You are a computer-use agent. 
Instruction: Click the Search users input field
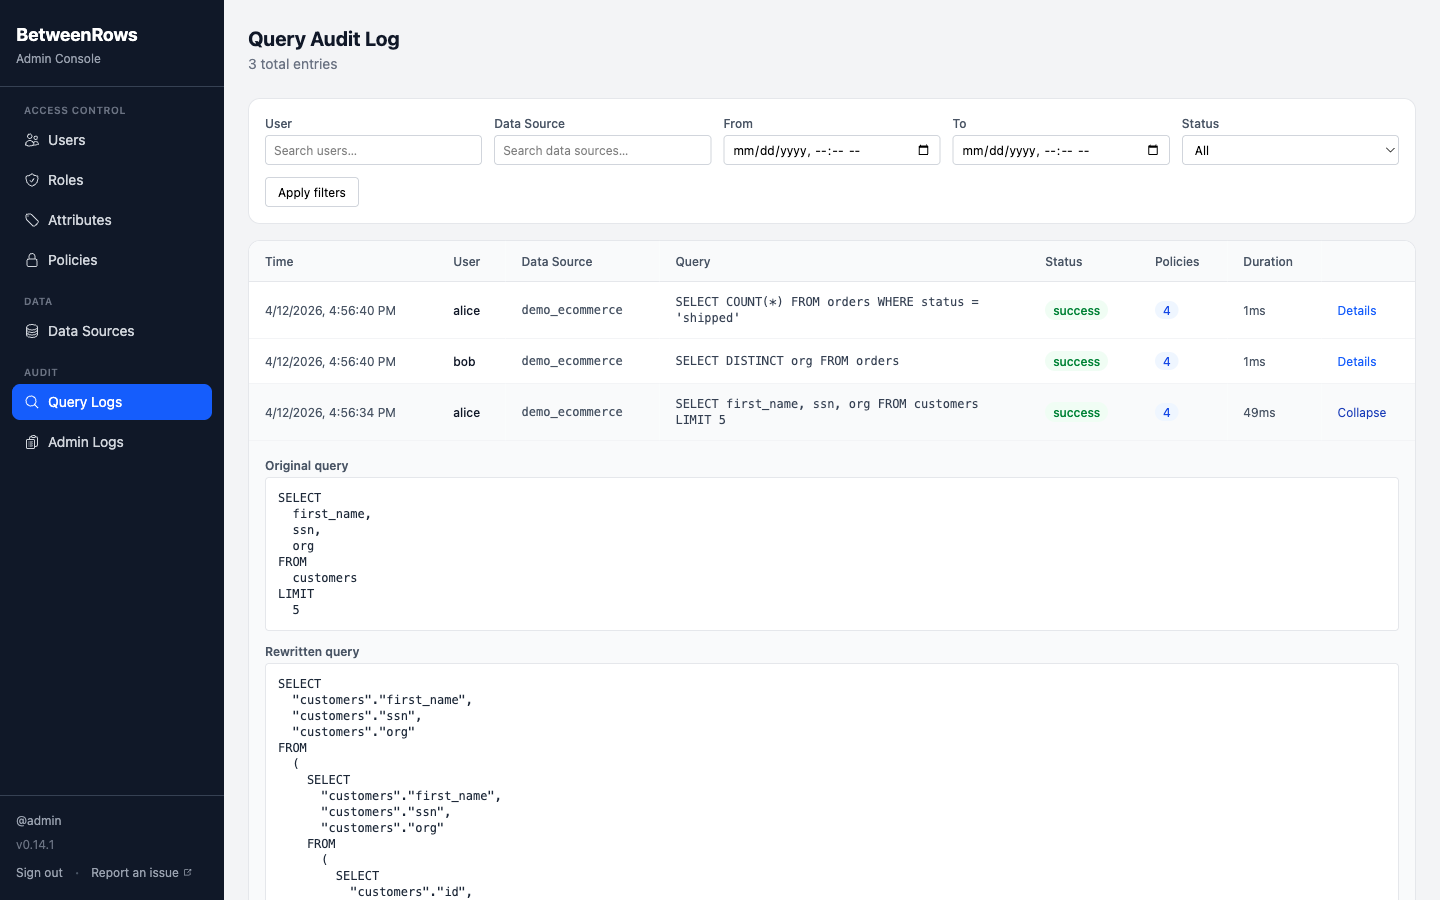(x=373, y=150)
